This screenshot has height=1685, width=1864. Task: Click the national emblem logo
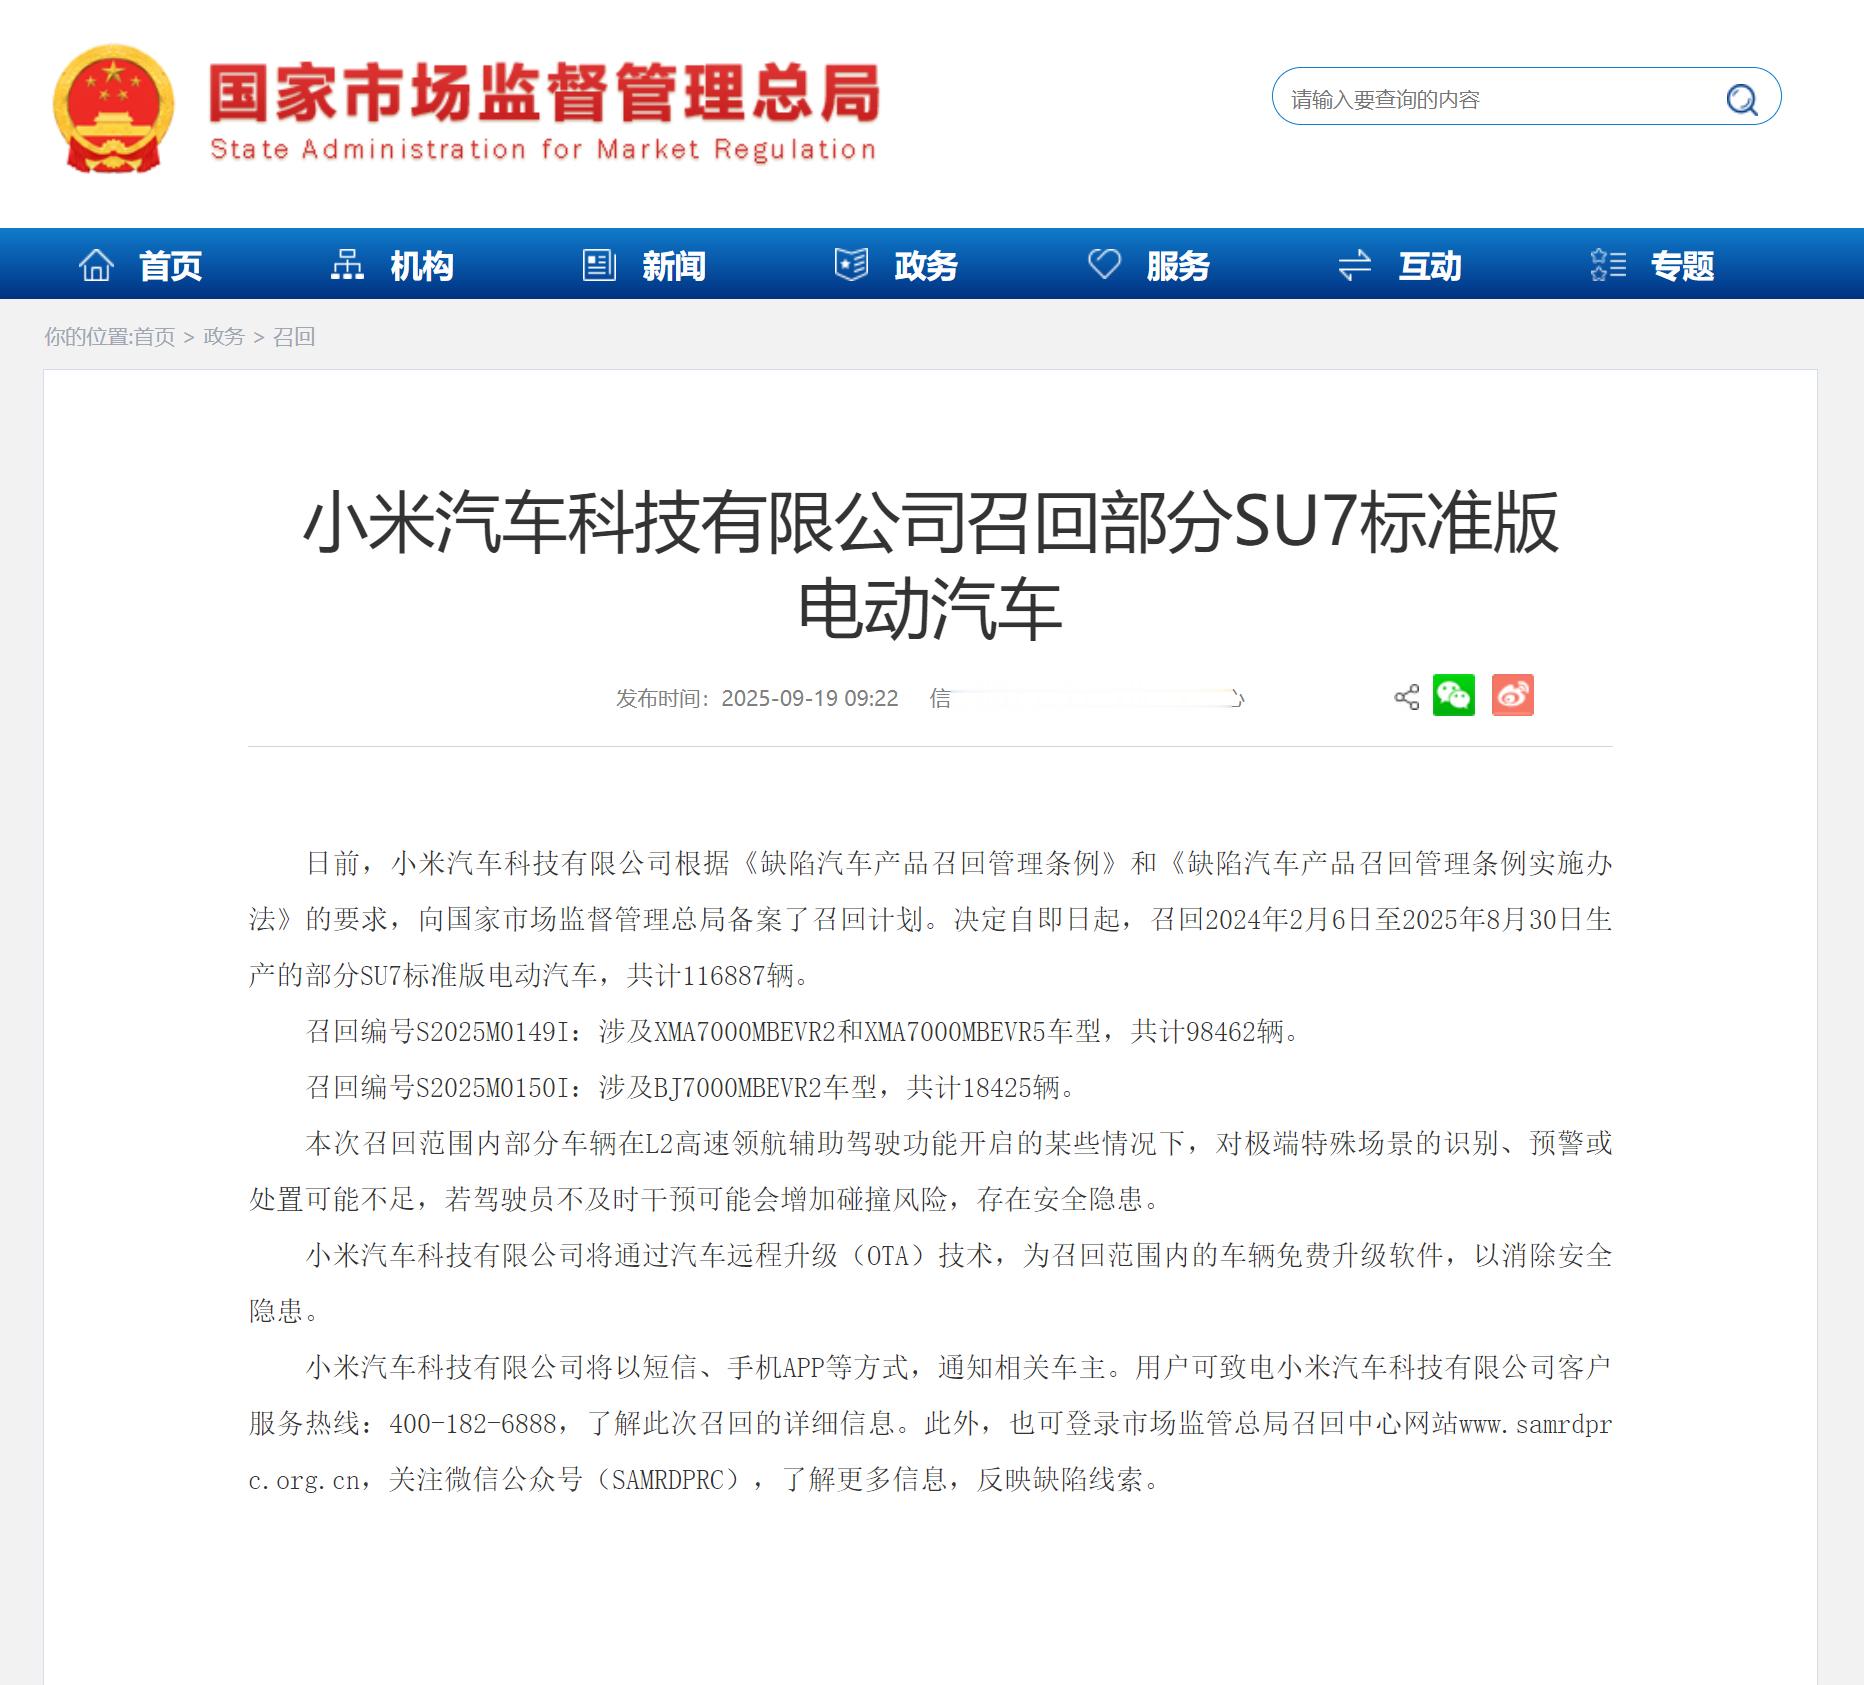coord(113,108)
